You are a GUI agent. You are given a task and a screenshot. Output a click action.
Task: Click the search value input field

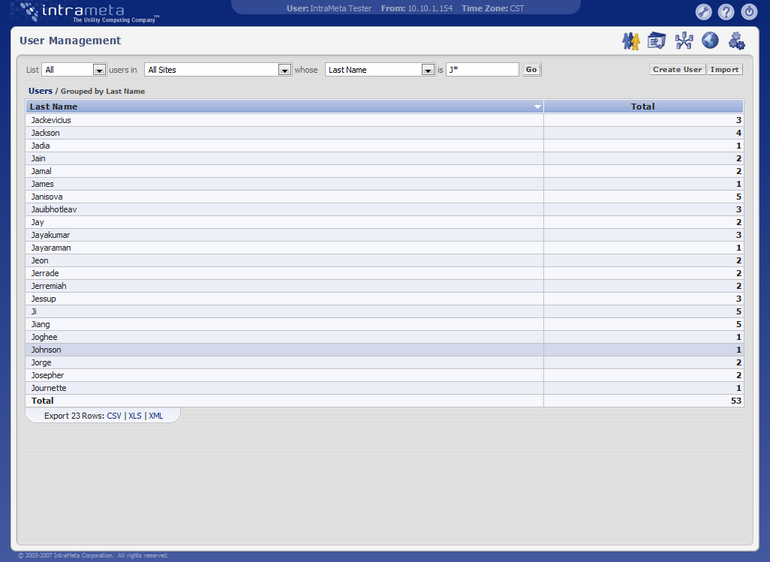(x=482, y=70)
